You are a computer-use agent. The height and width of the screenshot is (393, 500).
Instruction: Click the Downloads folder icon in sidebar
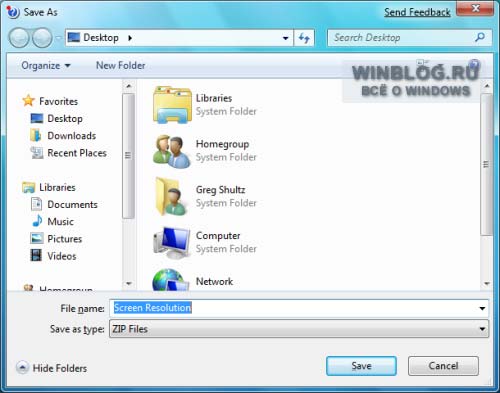[x=36, y=135]
